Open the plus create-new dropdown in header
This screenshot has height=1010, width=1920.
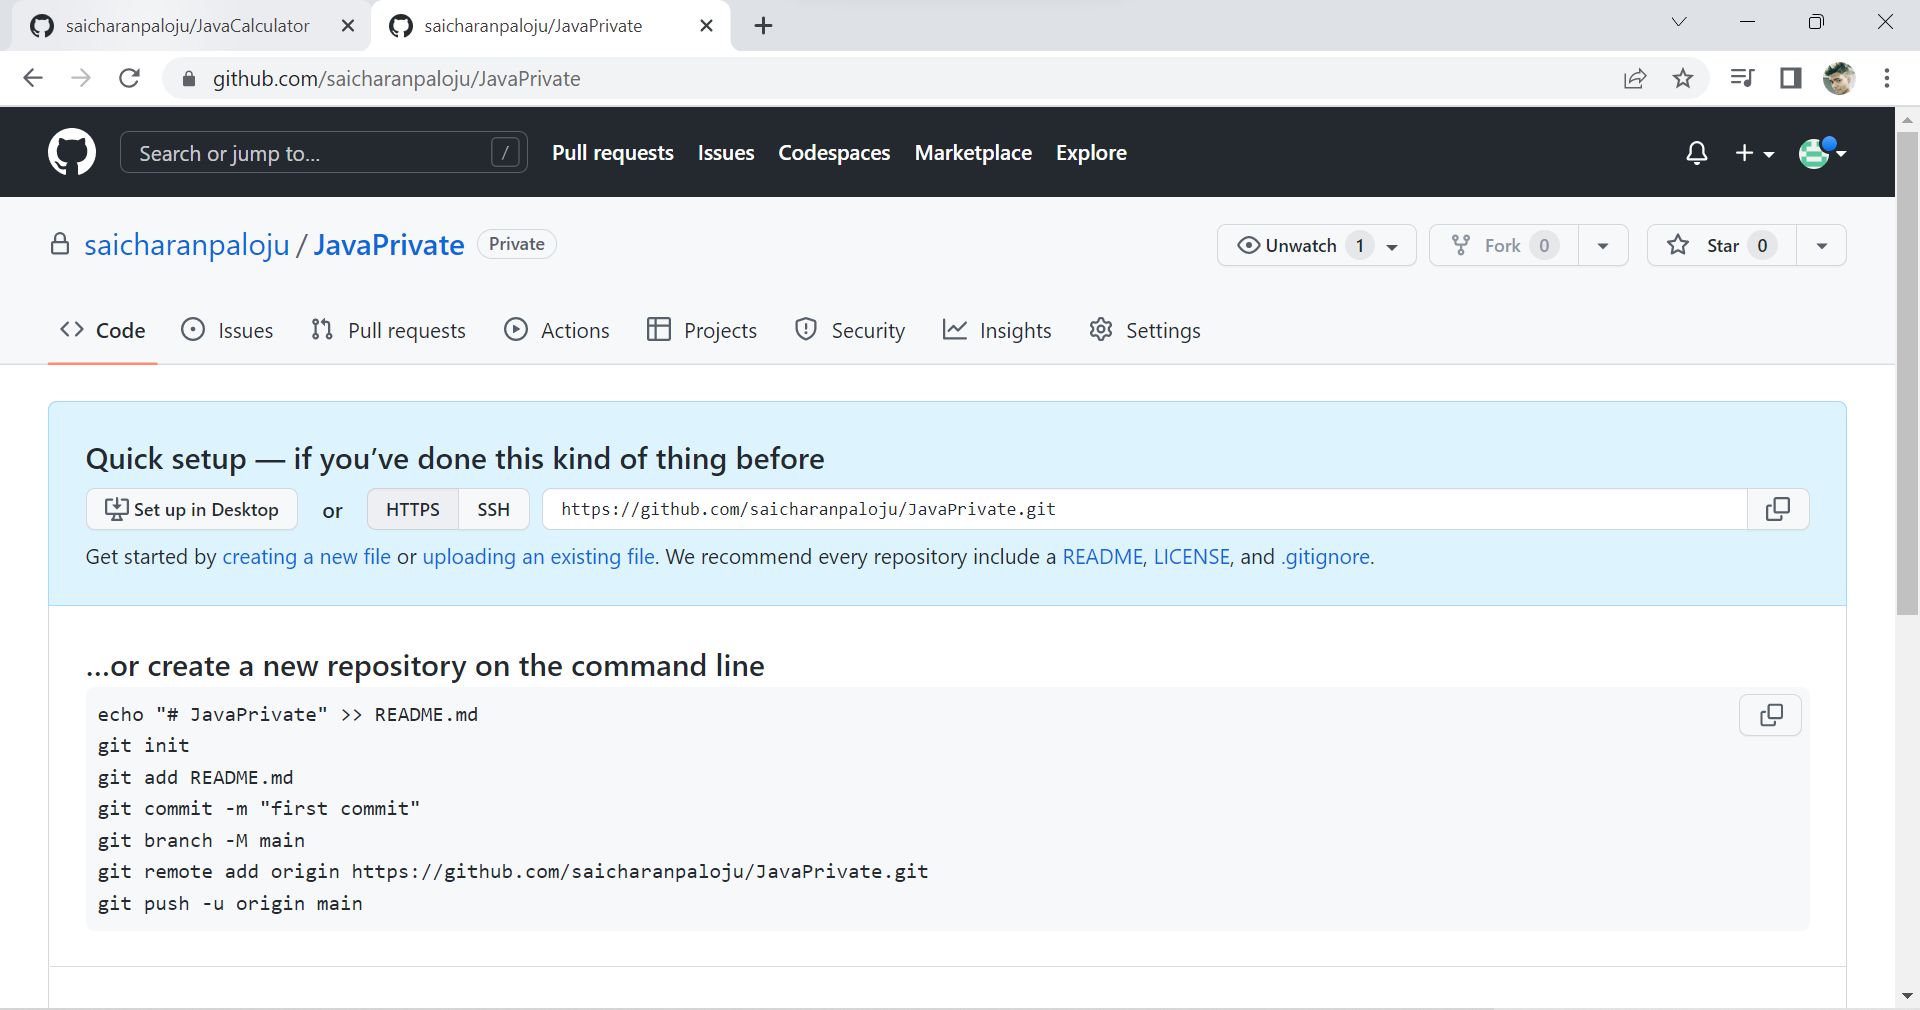point(1754,153)
